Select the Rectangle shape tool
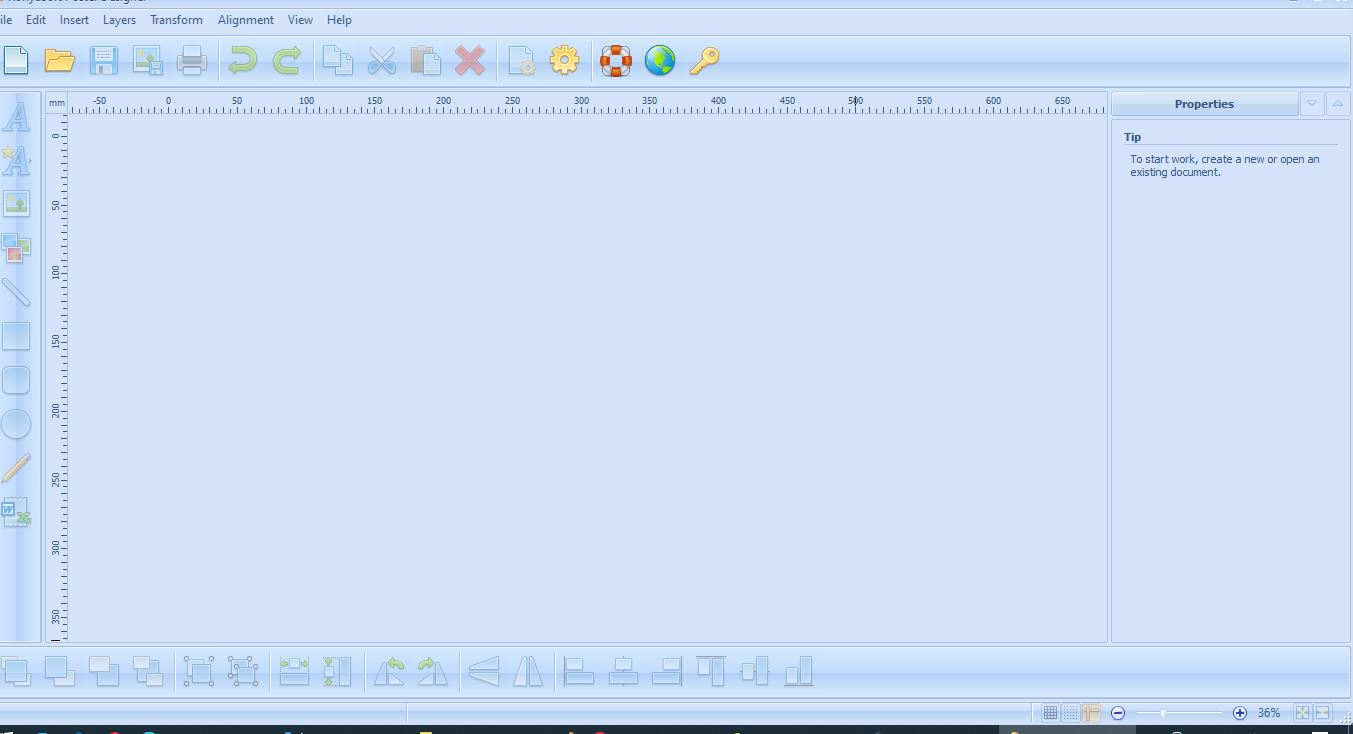 tap(16, 336)
